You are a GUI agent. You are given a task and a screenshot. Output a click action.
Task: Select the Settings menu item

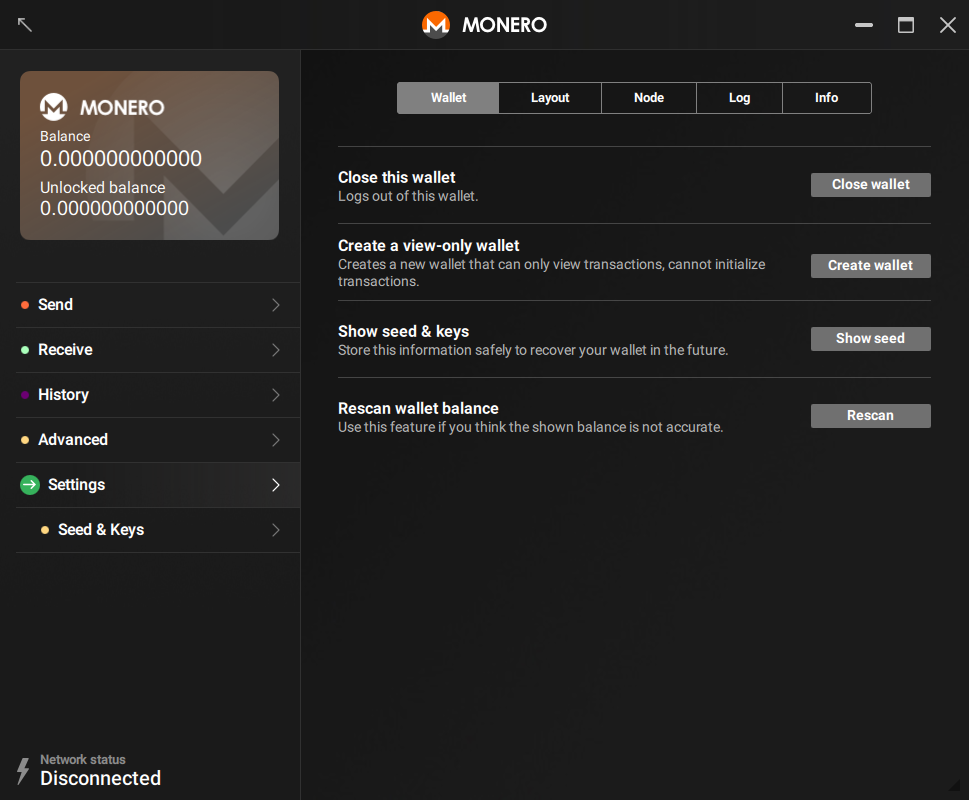coord(158,485)
